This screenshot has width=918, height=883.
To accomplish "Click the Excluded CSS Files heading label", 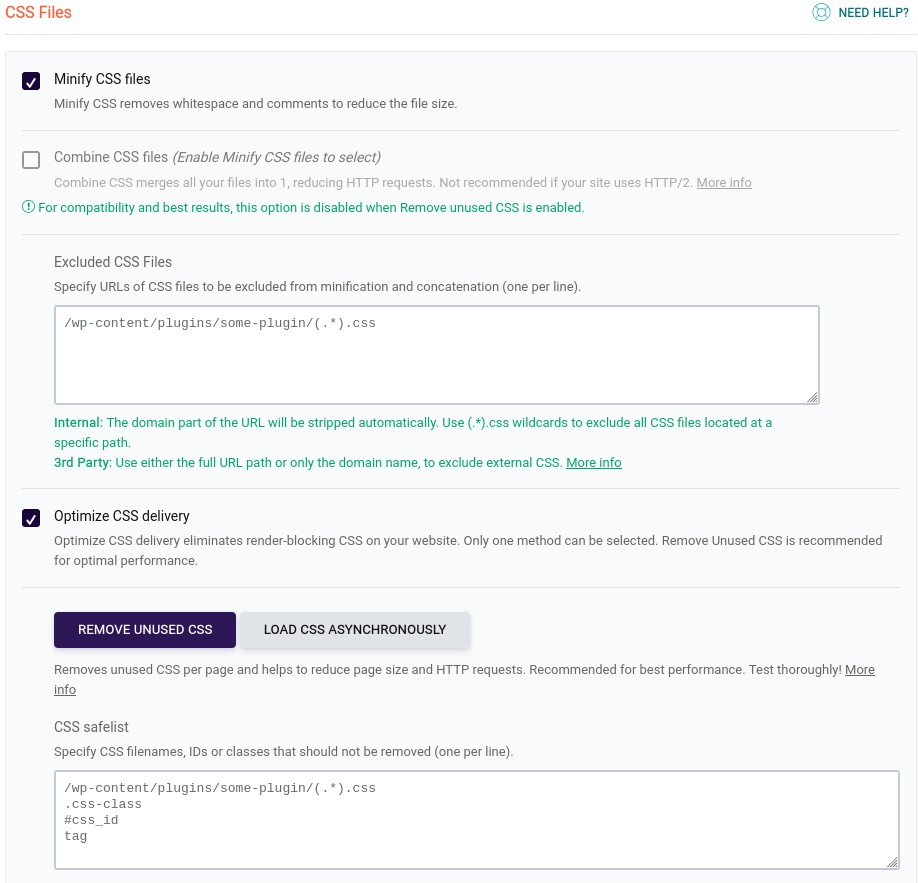I will (x=113, y=262).
